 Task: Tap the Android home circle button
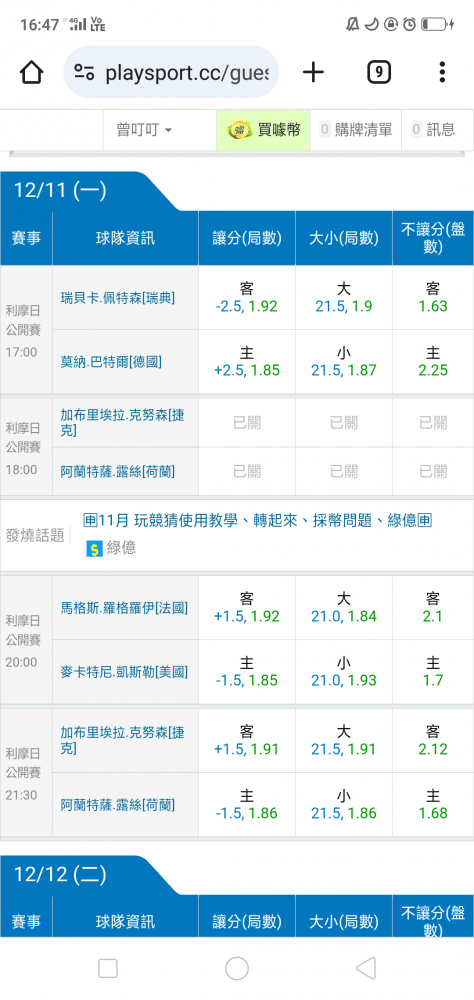(x=237, y=969)
